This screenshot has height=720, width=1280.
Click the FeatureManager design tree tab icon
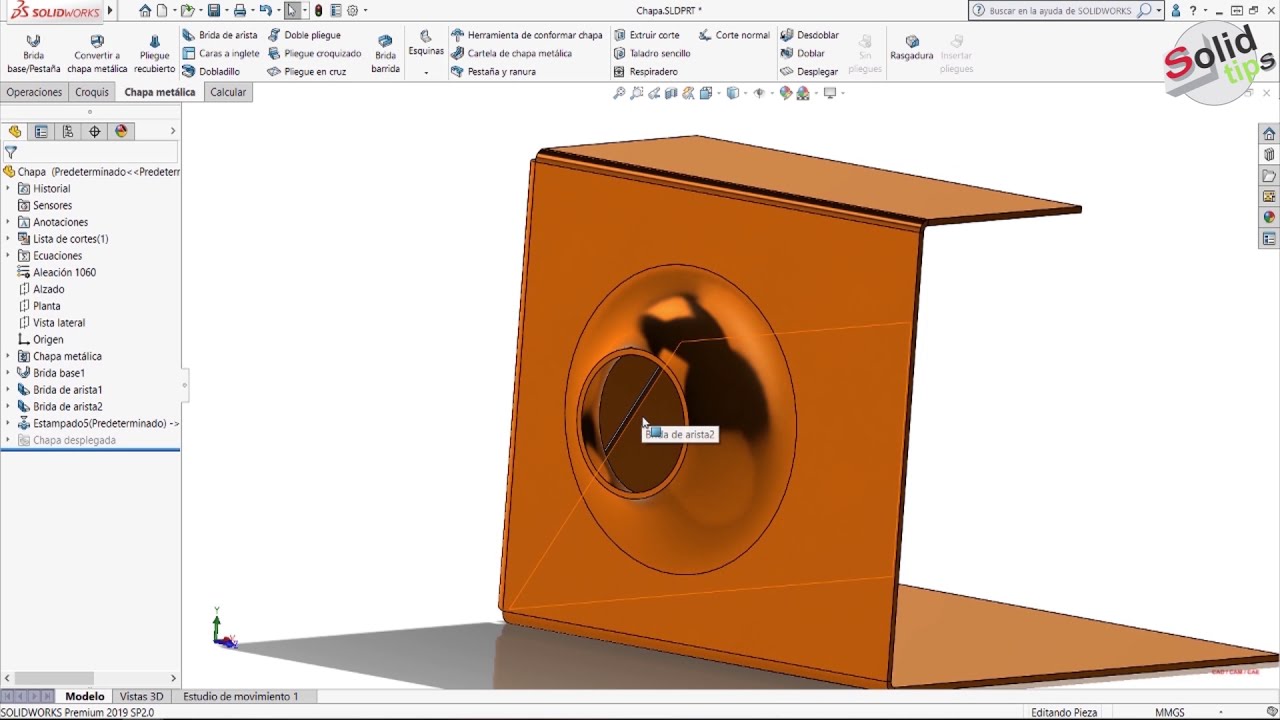click(15, 131)
